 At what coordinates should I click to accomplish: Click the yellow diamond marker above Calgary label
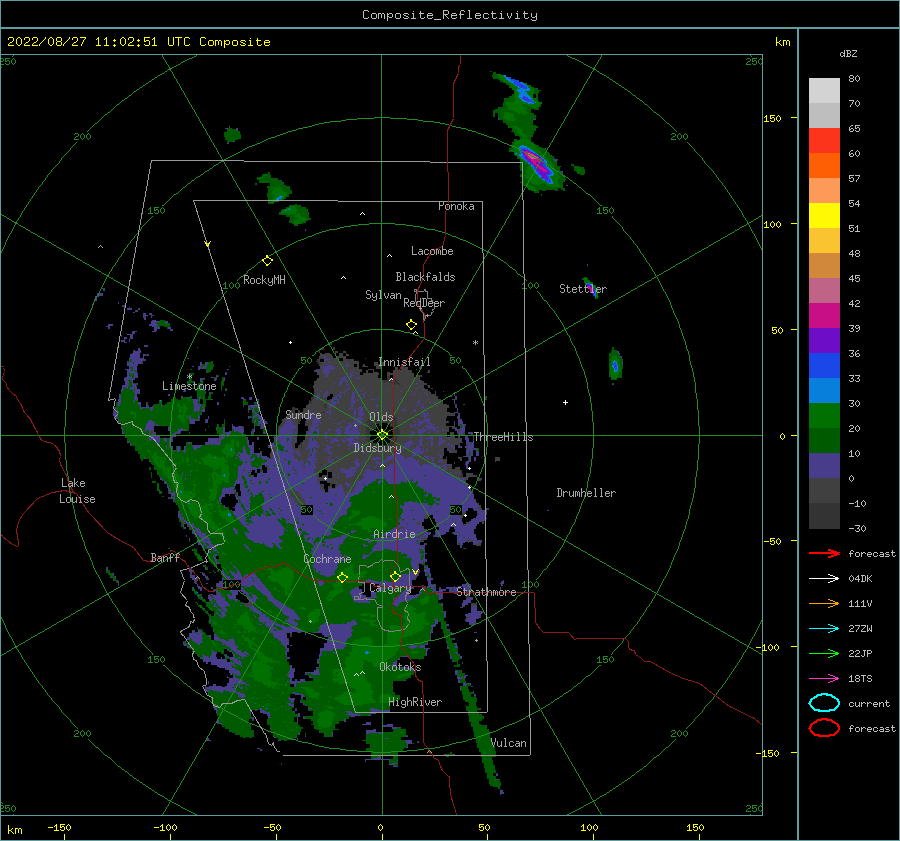pyautogui.click(x=395, y=576)
